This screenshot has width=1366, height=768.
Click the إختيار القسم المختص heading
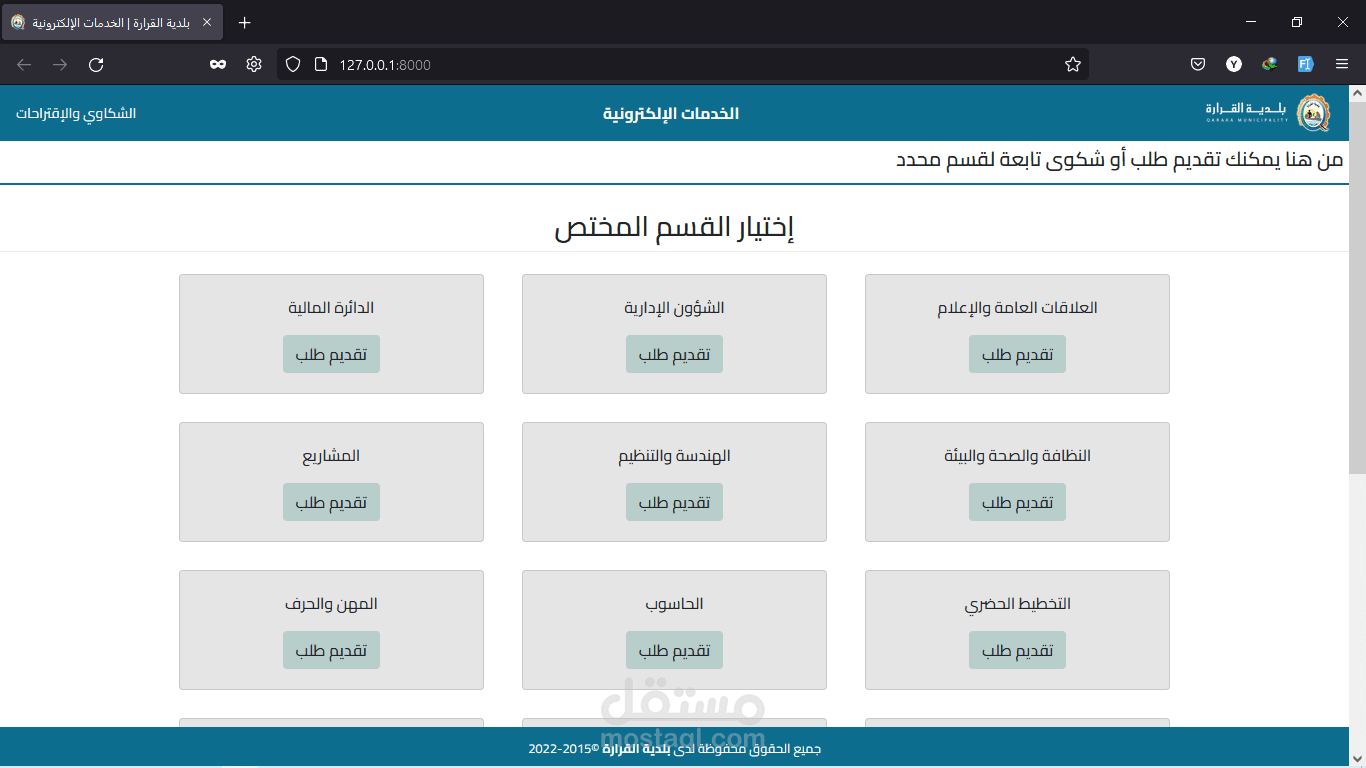pos(674,228)
